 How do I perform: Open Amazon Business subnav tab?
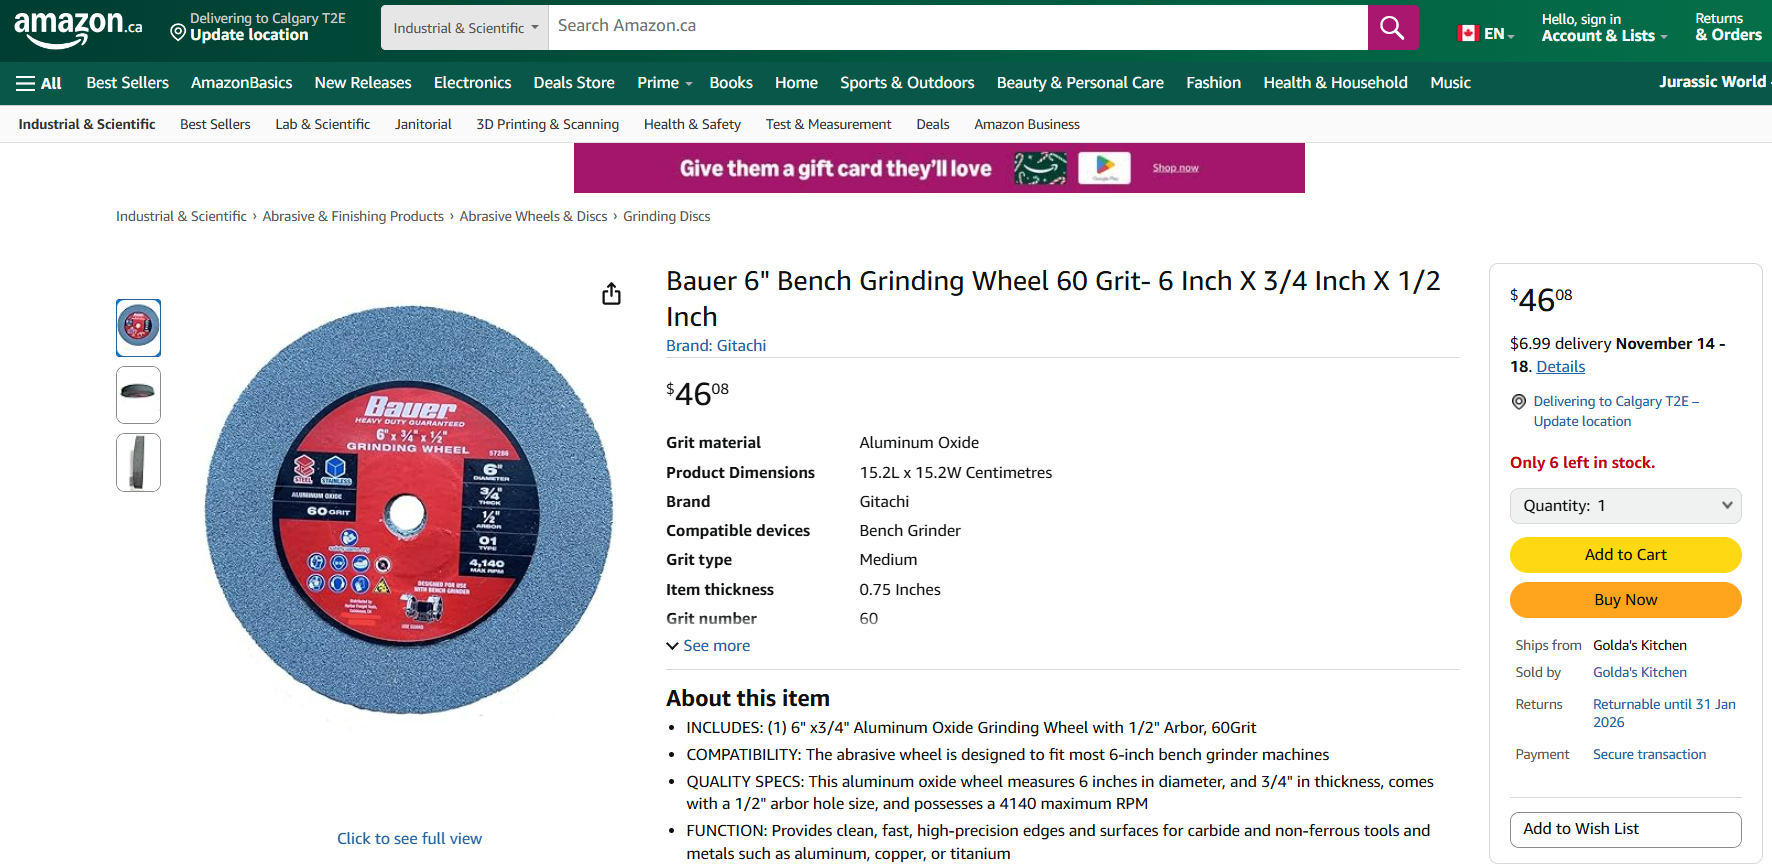(x=1027, y=124)
